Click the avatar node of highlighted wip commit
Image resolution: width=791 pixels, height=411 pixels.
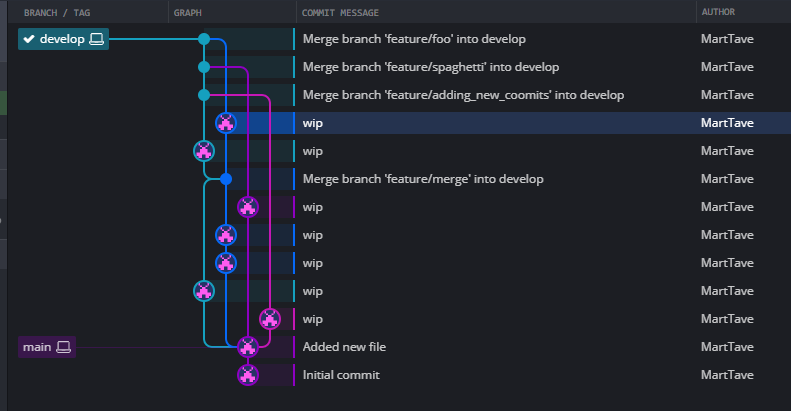pos(226,123)
